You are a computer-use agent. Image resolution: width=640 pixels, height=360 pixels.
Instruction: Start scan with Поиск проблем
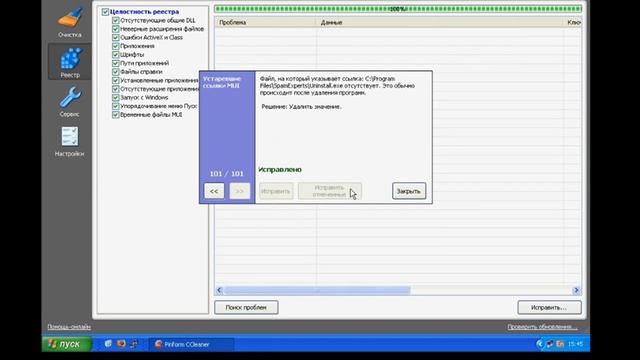246,307
